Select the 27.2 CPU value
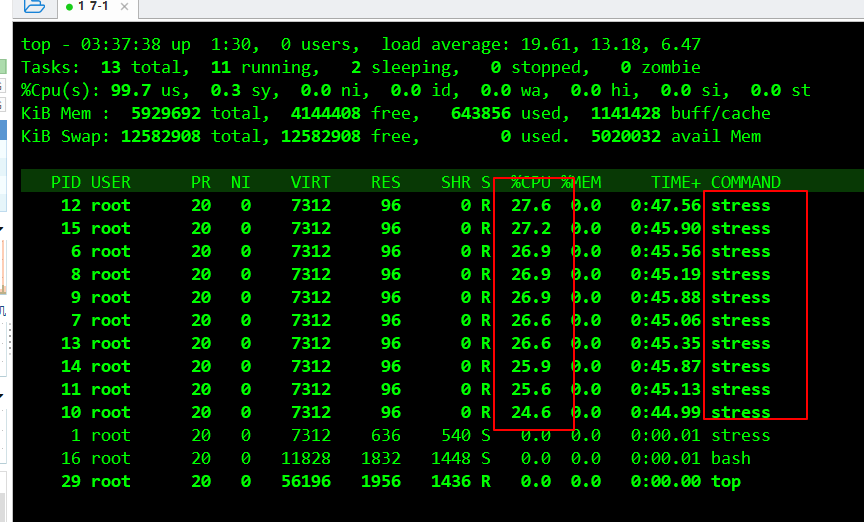Image resolution: width=864 pixels, height=522 pixels. (x=531, y=229)
